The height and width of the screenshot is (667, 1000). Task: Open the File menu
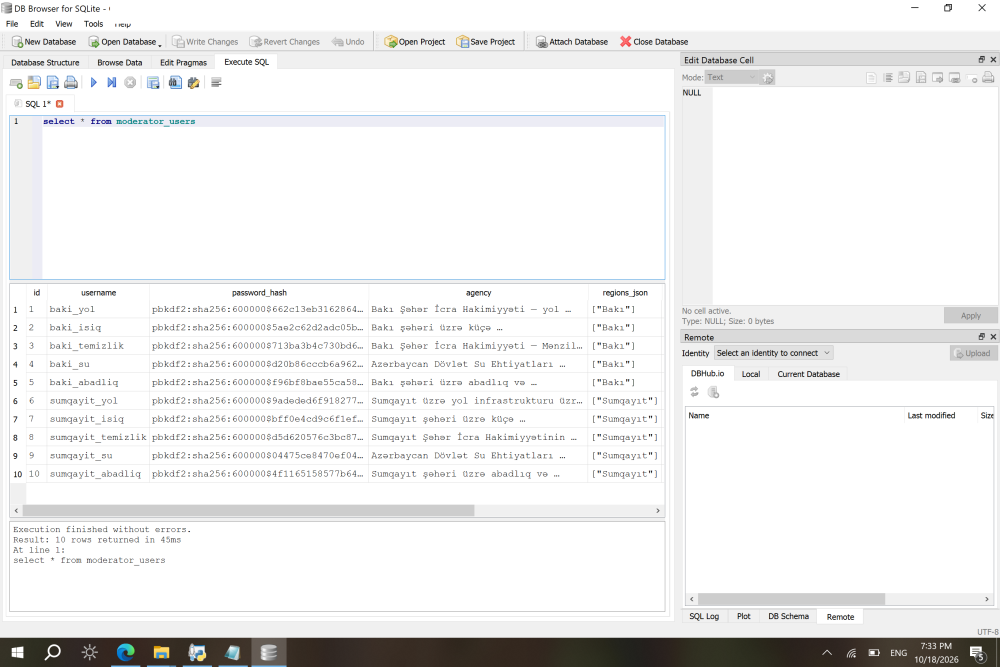tap(12, 24)
